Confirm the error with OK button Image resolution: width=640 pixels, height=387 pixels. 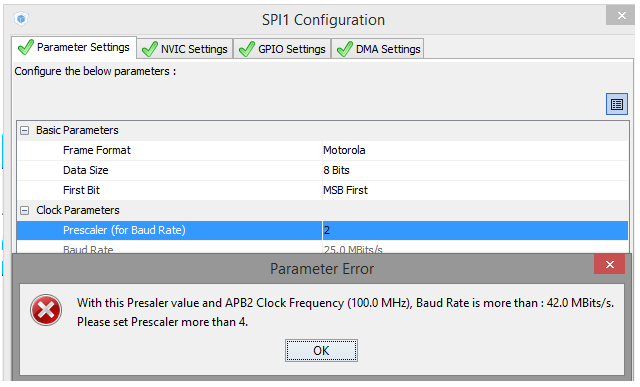pos(321,351)
